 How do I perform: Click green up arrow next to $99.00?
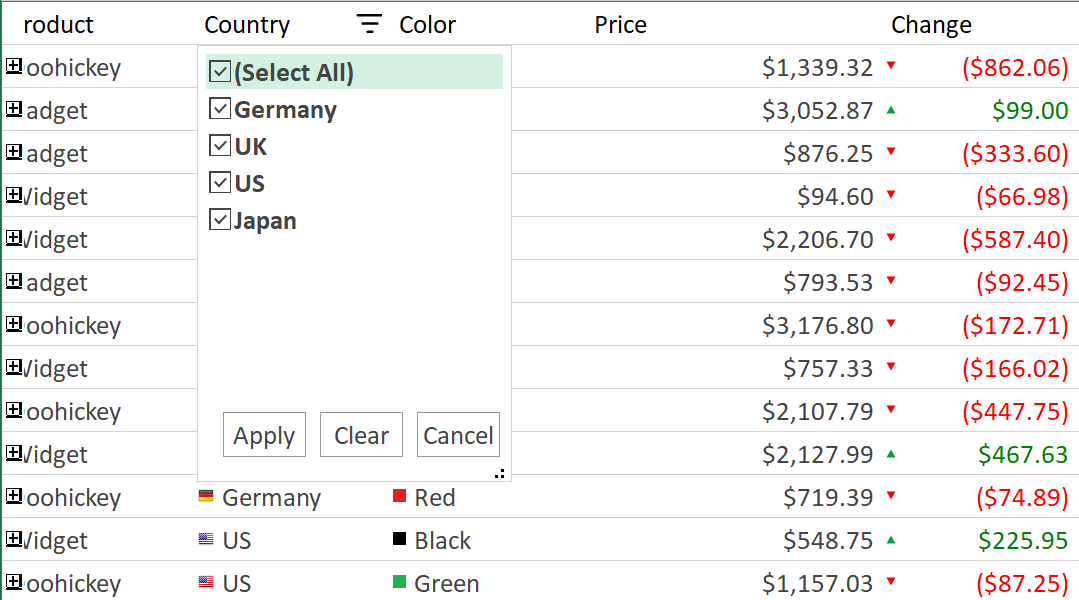point(891,110)
